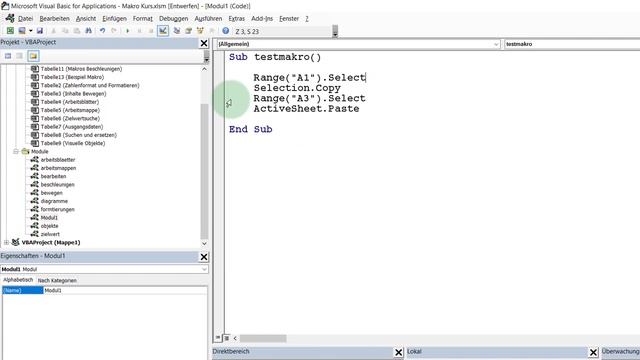This screenshot has width=640, height=360.
Task: Select the Modul1 module in tree
Action: click(49, 218)
